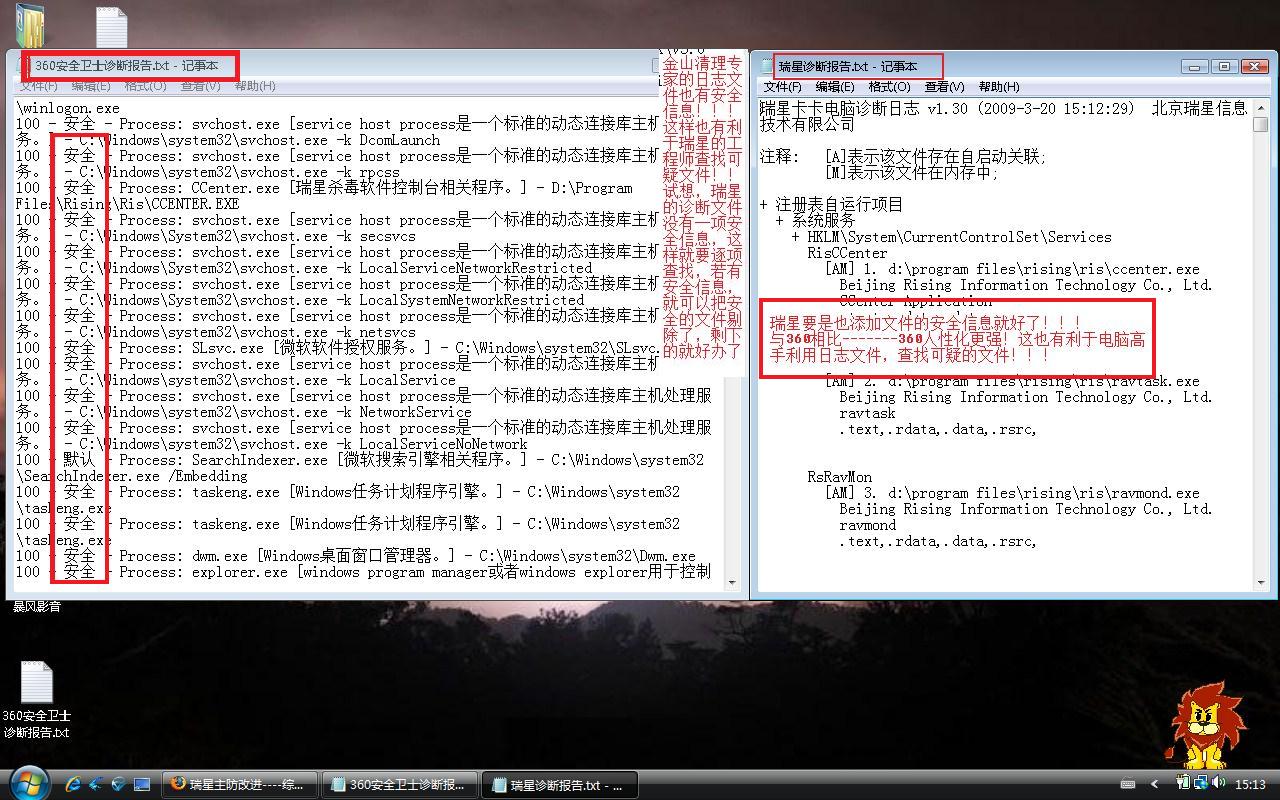Click 'RsRavMon' service name
The image size is (1280, 800).
840,477
